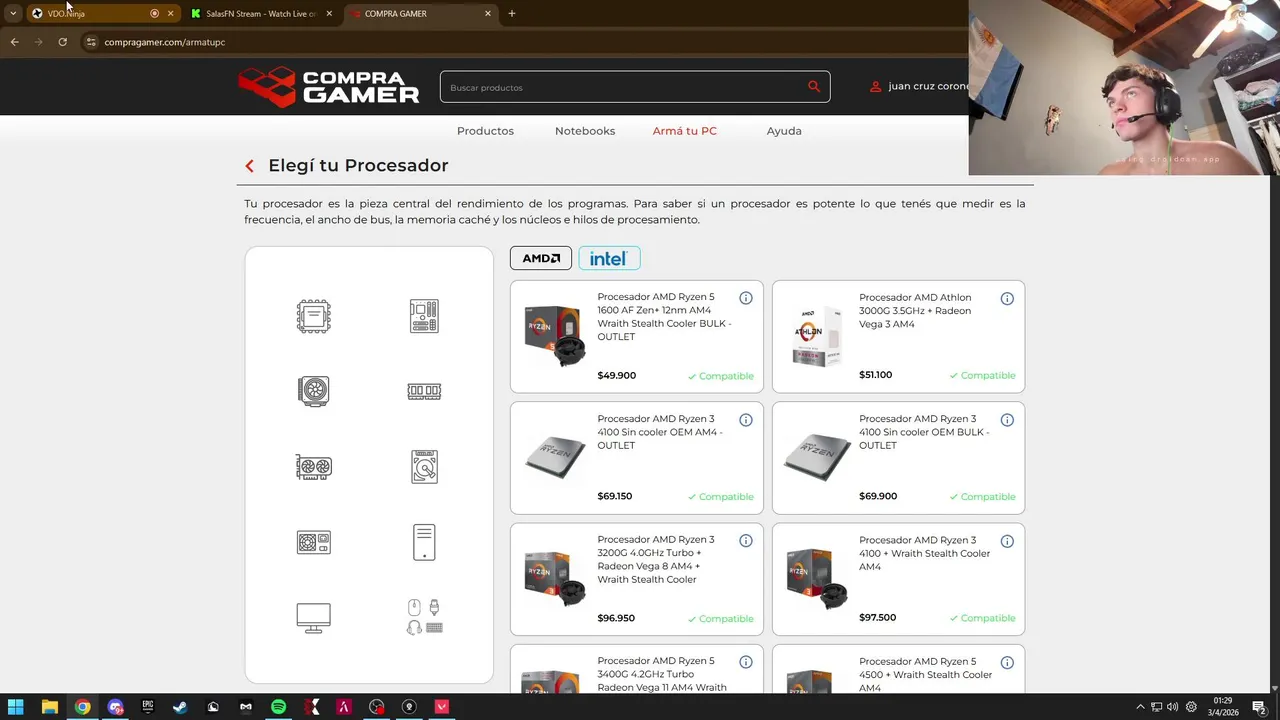
Task: Select the power supply component icon
Action: 313,542
